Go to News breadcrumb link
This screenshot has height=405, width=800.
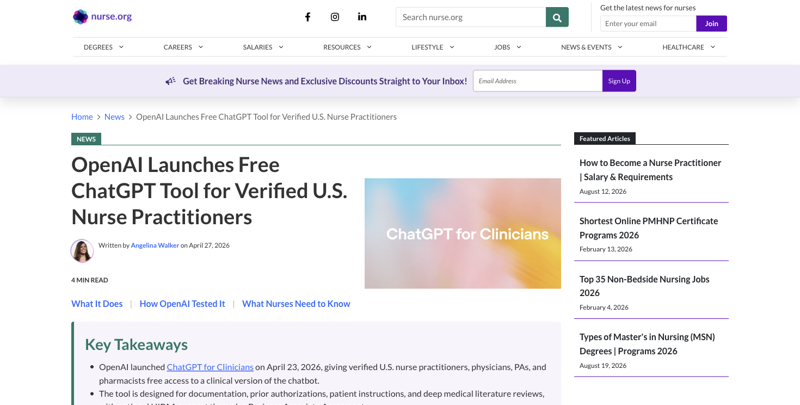(114, 117)
